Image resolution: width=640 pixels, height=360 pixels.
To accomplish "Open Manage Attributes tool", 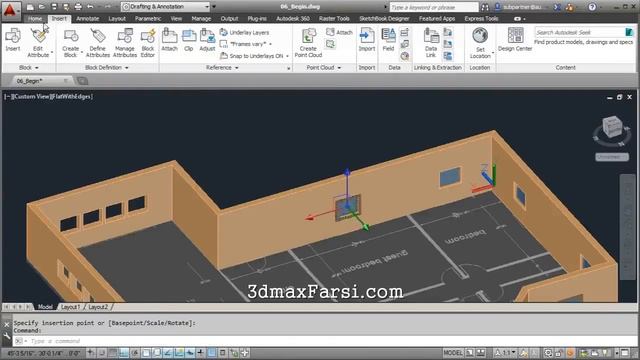I will (125, 42).
